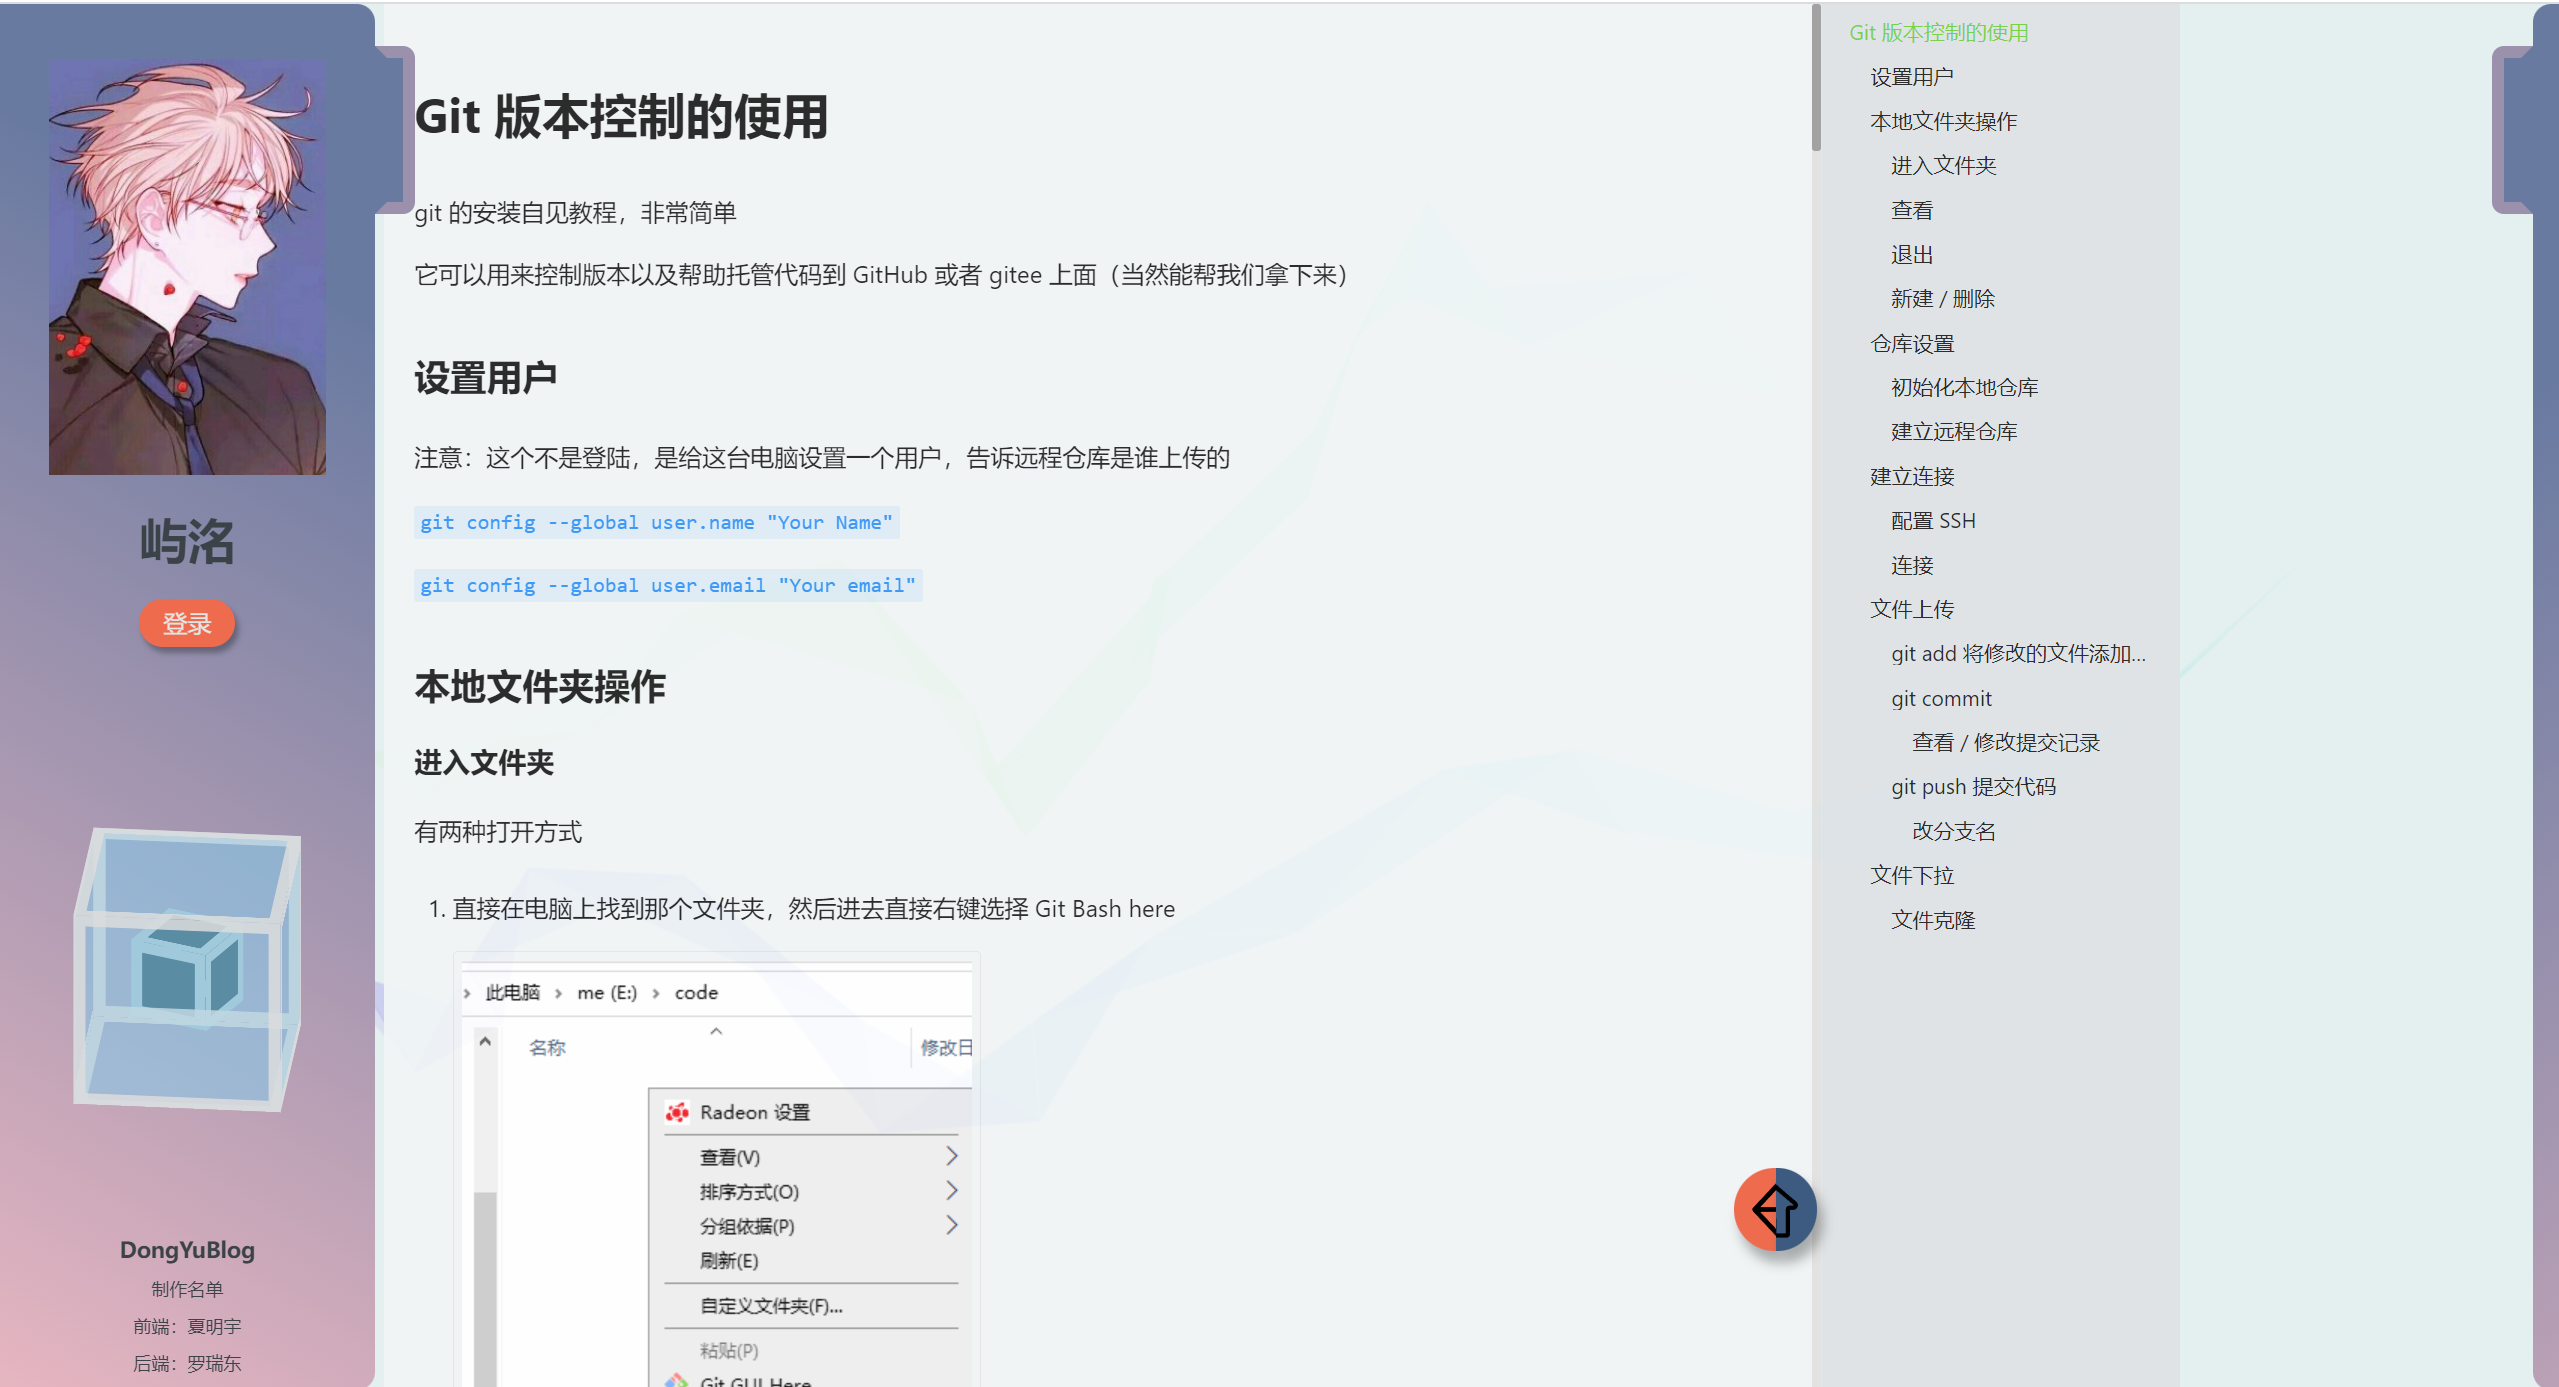
Task: Click the Git 版本控制的使用 article title
Action: click(621, 117)
